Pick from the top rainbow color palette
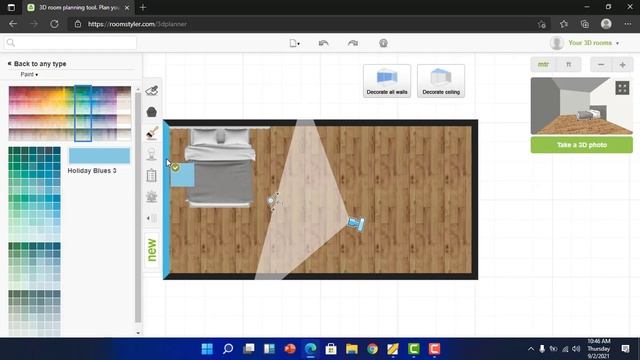Screen dimensions: 640x360 click(x=70, y=113)
